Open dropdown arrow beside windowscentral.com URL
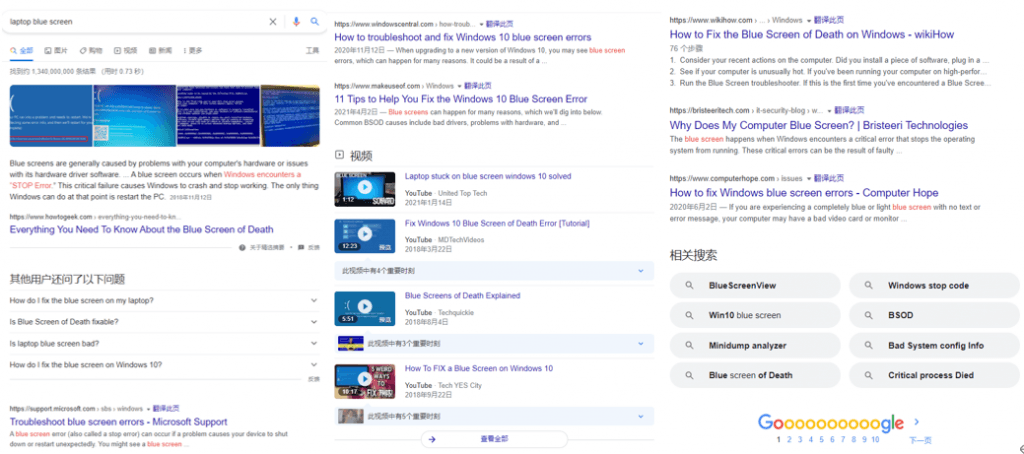 [x=481, y=24]
